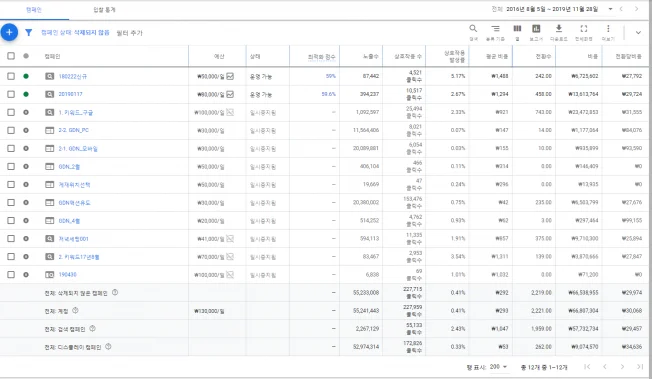This screenshot has width=652, height=379.
Task: Click cost value ₩13,613,764
Action: (x=583, y=94)
